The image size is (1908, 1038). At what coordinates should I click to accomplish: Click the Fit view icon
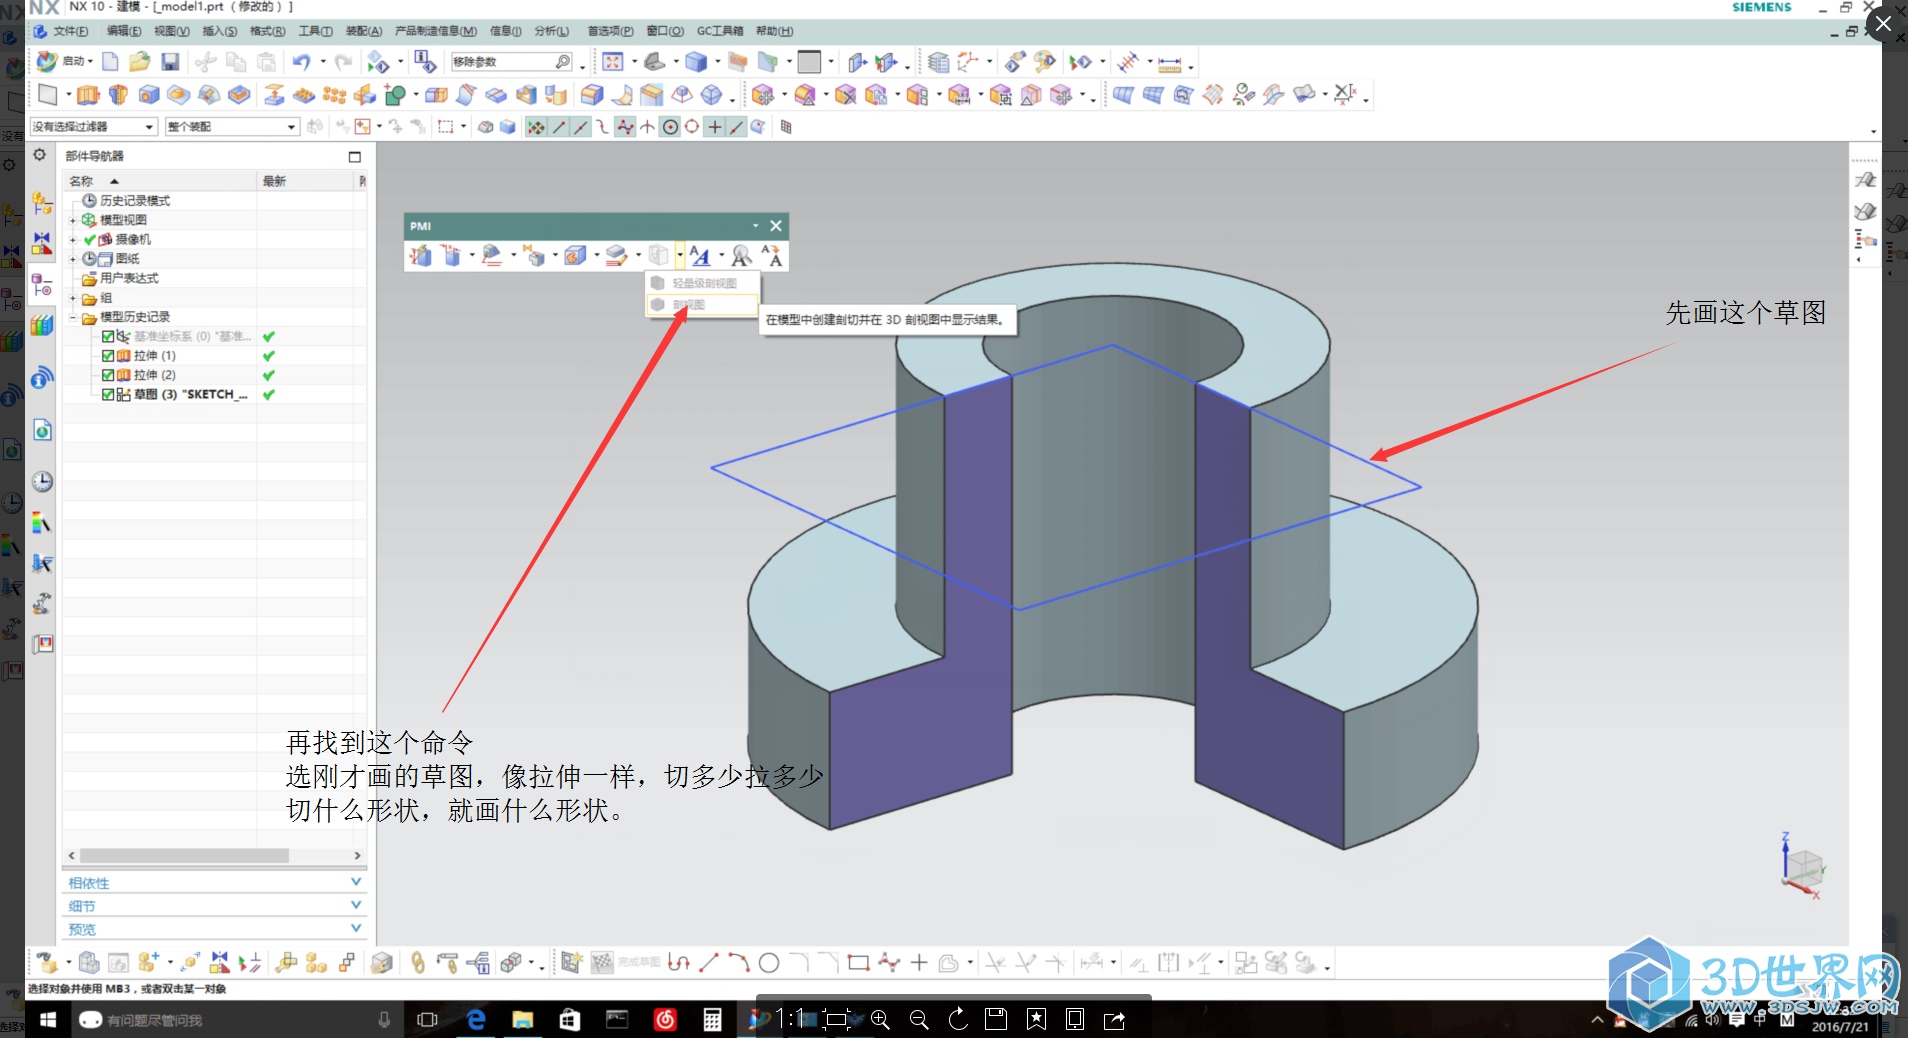point(613,62)
